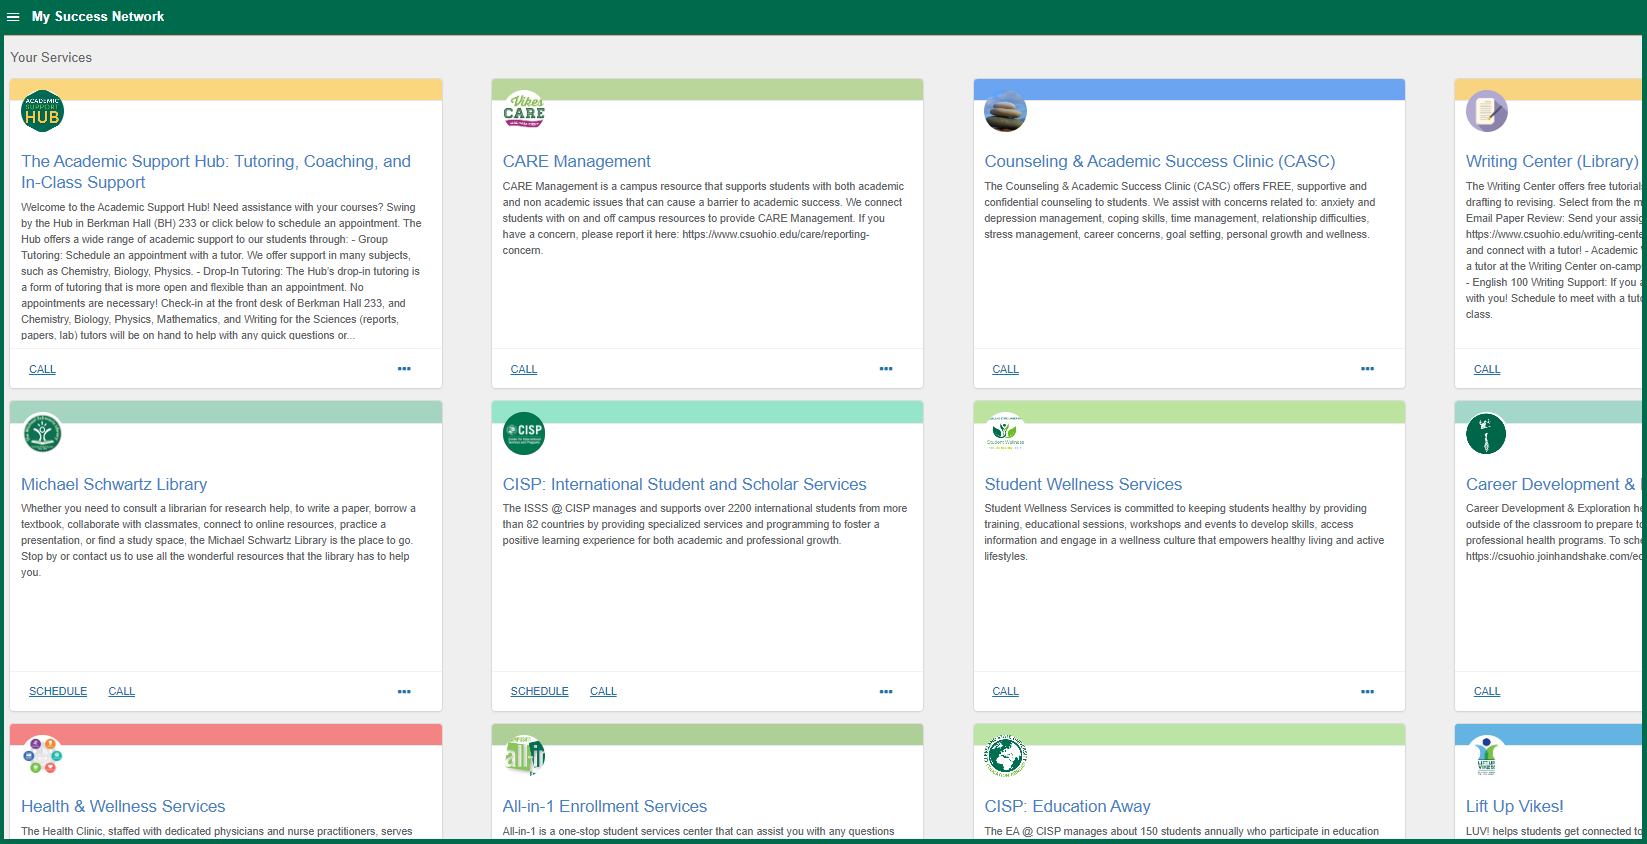
Task: Open the Career Development title link
Action: (x=1554, y=484)
